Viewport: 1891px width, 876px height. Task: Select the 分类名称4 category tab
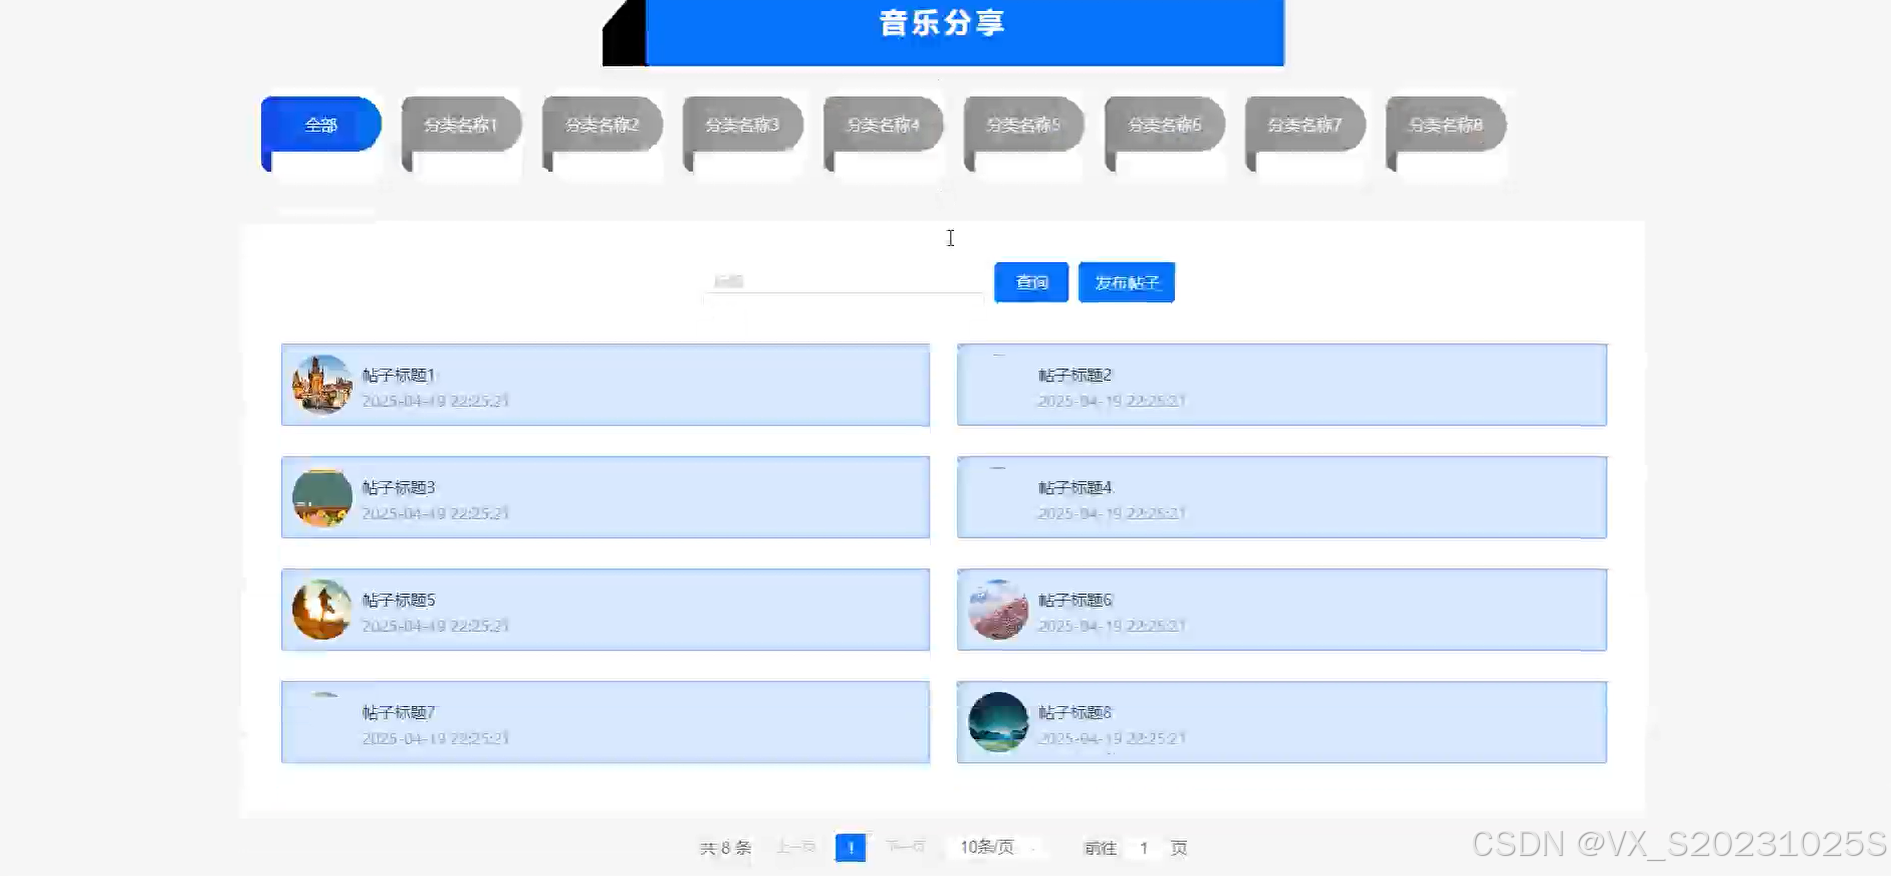tap(883, 125)
